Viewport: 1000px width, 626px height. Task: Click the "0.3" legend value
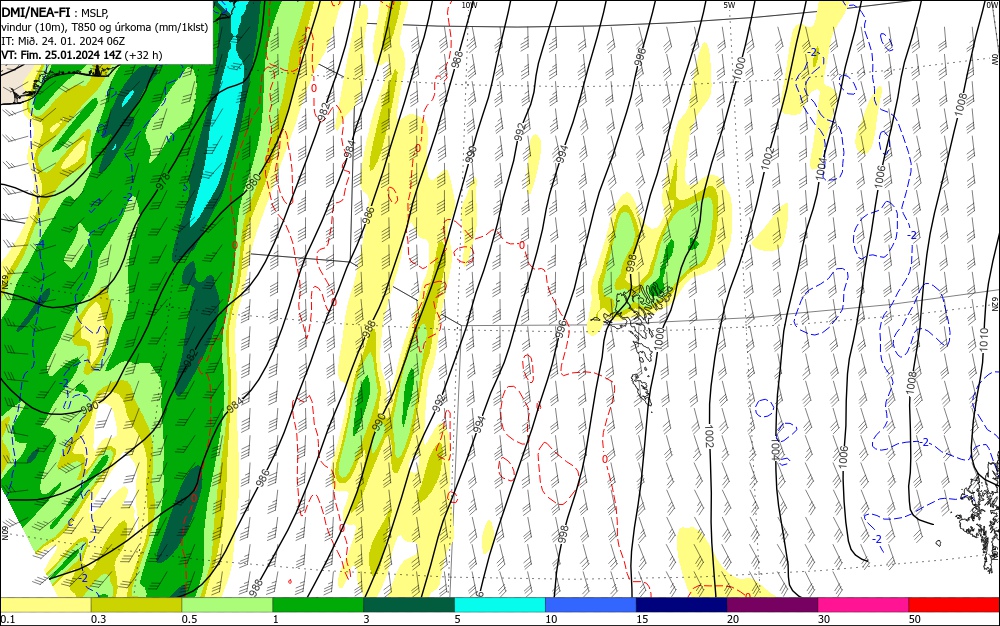pos(98,619)
